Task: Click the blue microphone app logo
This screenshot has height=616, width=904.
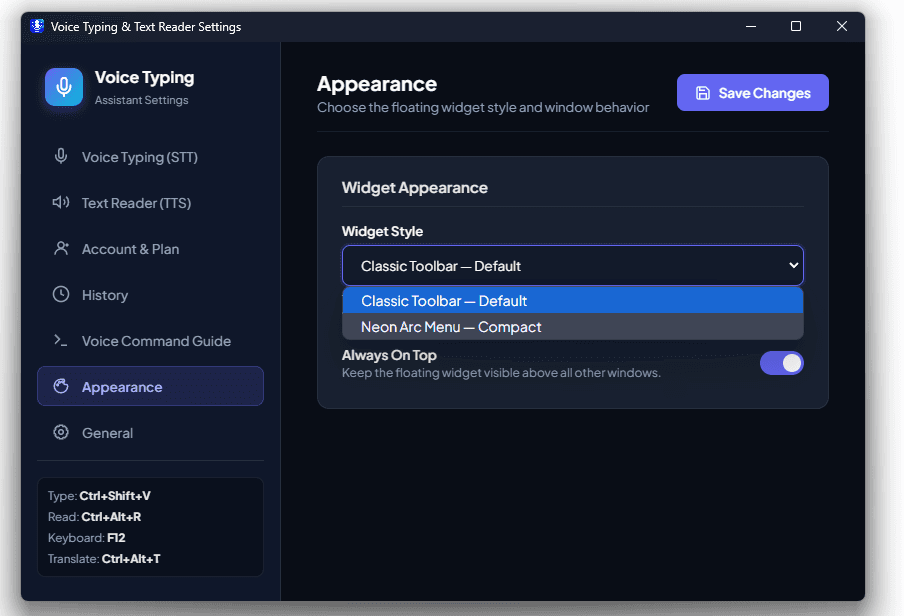Action: click(64, 87)
